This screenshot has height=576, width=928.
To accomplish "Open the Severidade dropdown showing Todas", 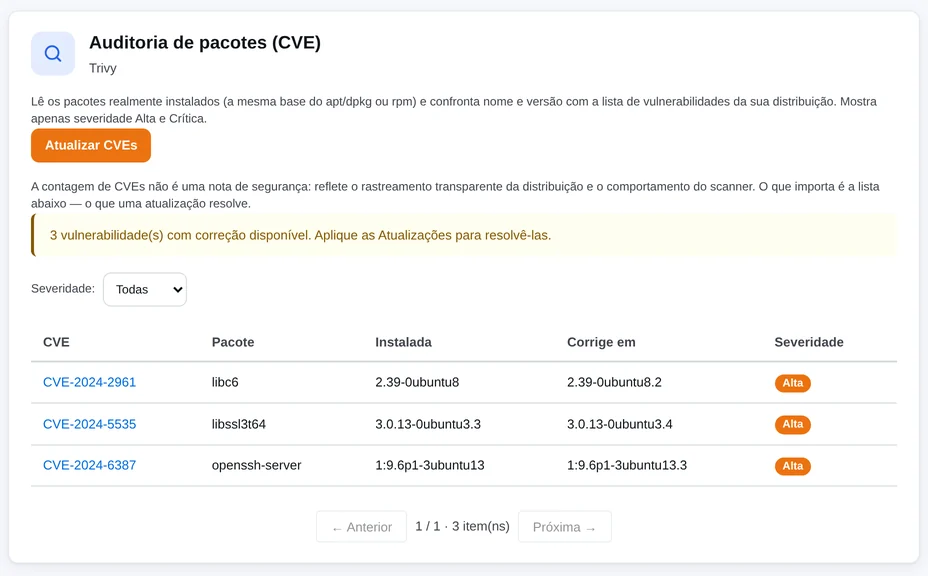I will coord(145,289).
